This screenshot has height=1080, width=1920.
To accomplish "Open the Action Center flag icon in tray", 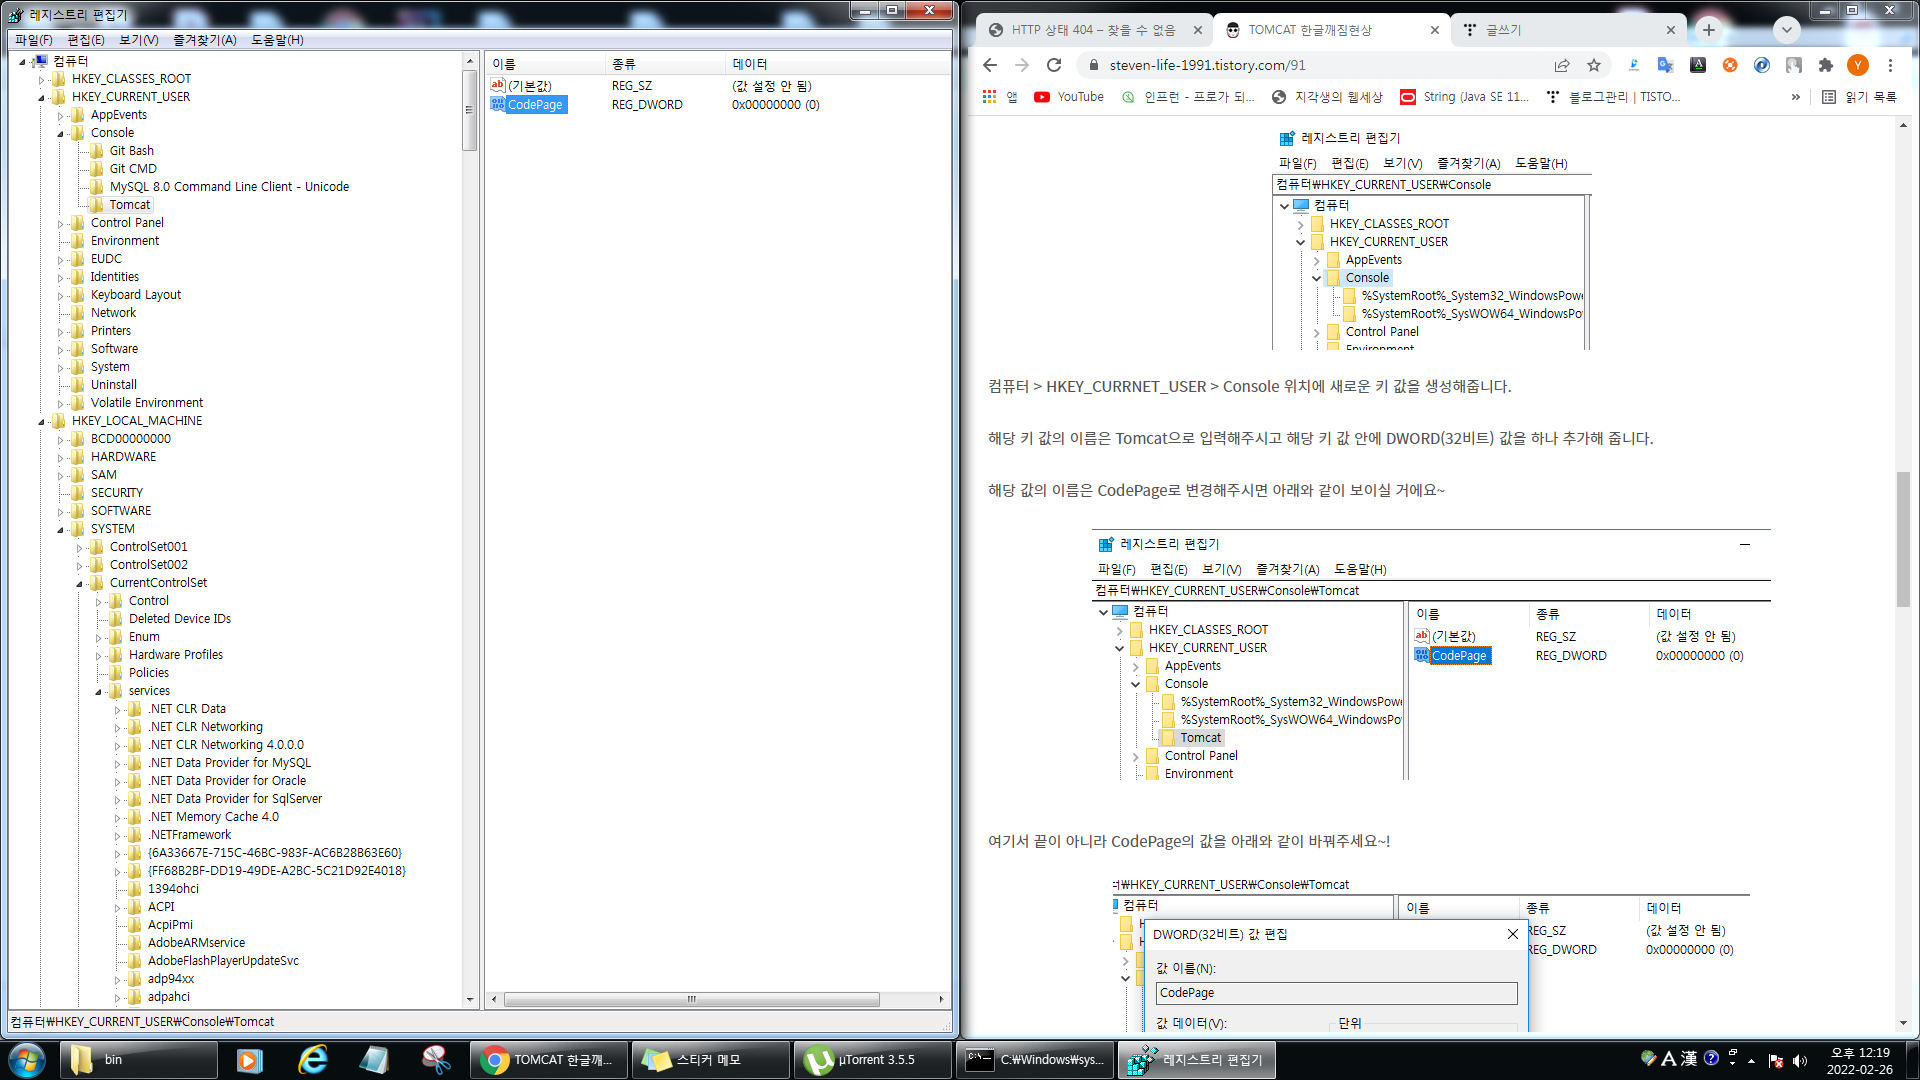I will 1776,1060.
